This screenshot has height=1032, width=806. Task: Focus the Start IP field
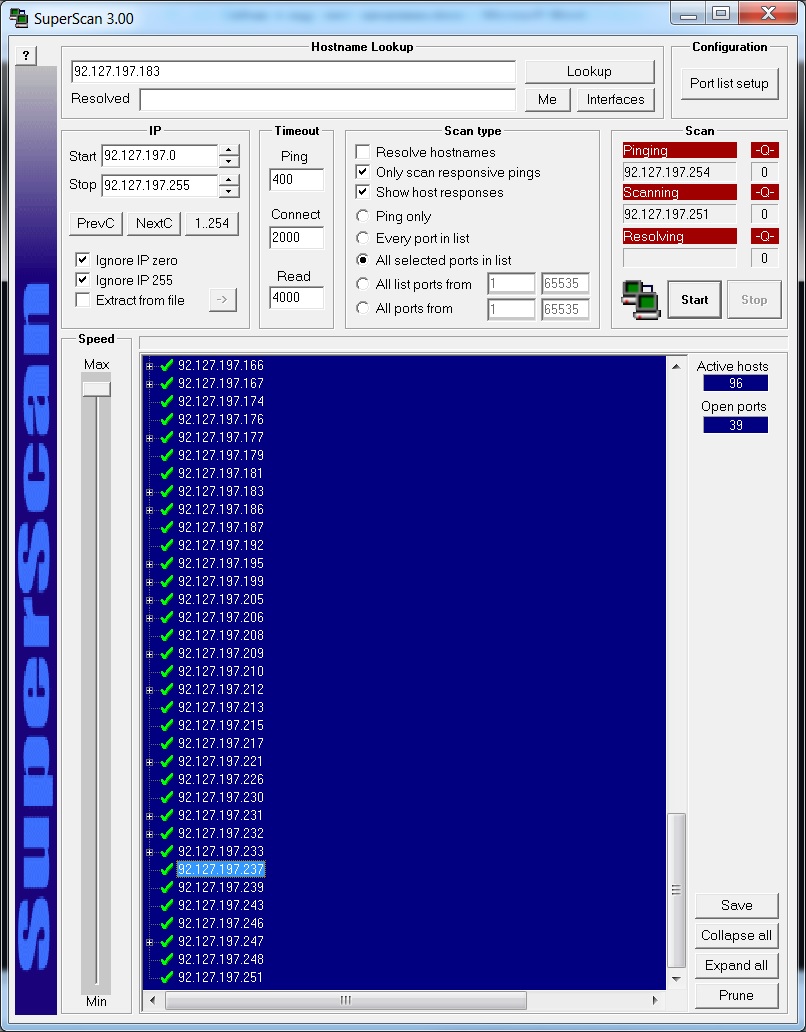tap(159, 156)
